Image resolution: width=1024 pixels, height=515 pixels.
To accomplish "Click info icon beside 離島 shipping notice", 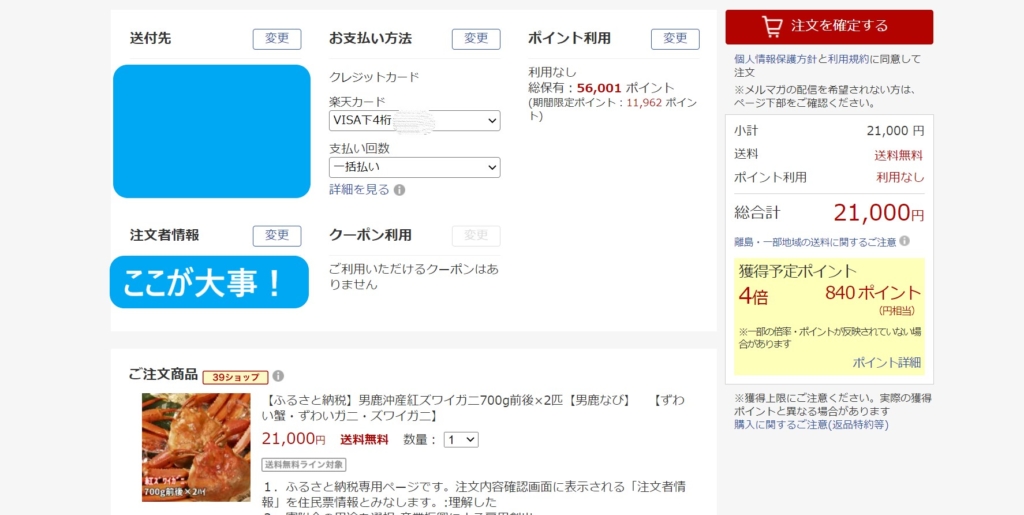I will point(904,242).
